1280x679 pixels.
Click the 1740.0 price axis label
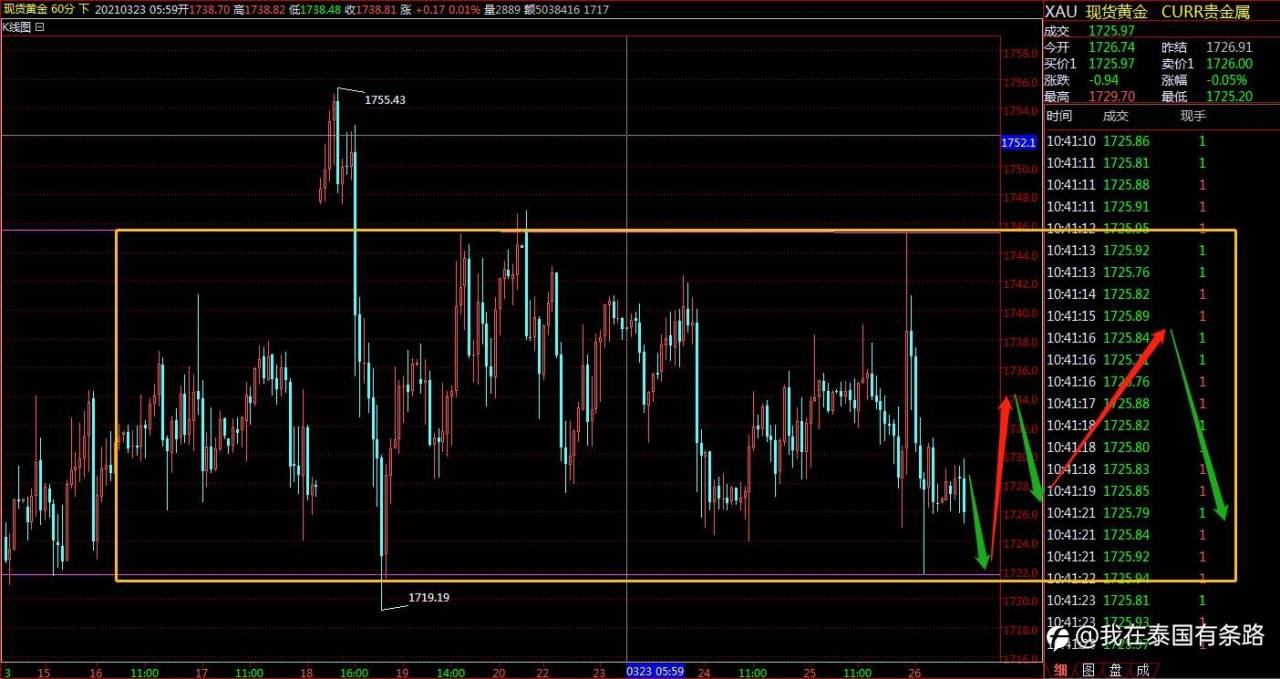click(1020, 313)
